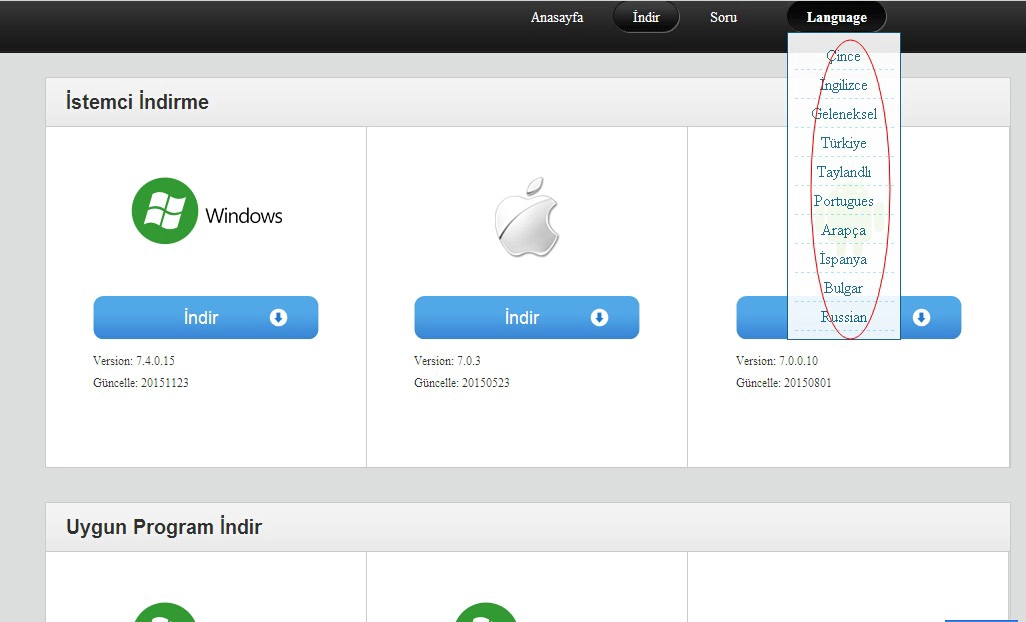Click the silver Apple logo icon
Screen dimensions: 1026x622
click(x=527, y=216)
